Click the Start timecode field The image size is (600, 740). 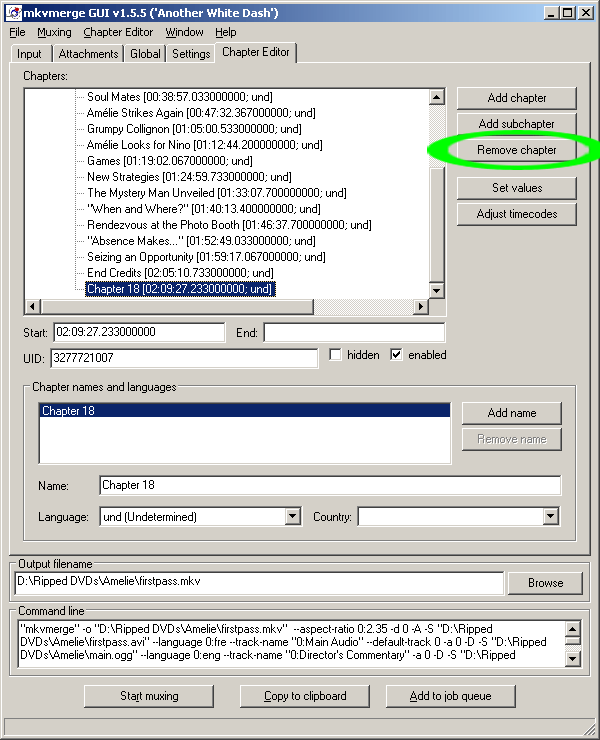[x=139, y=332]
